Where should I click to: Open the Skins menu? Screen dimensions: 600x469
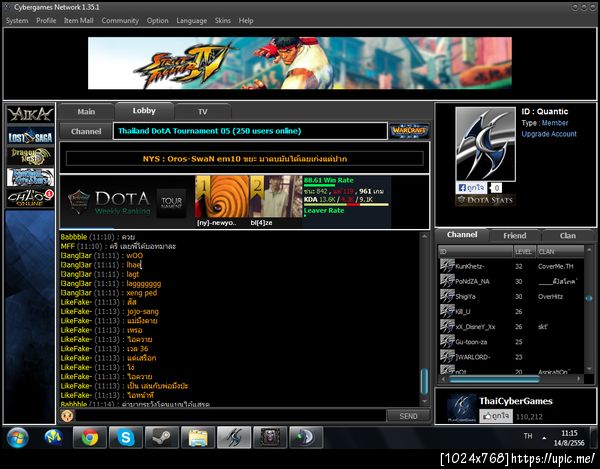click(x=222, y=21)
